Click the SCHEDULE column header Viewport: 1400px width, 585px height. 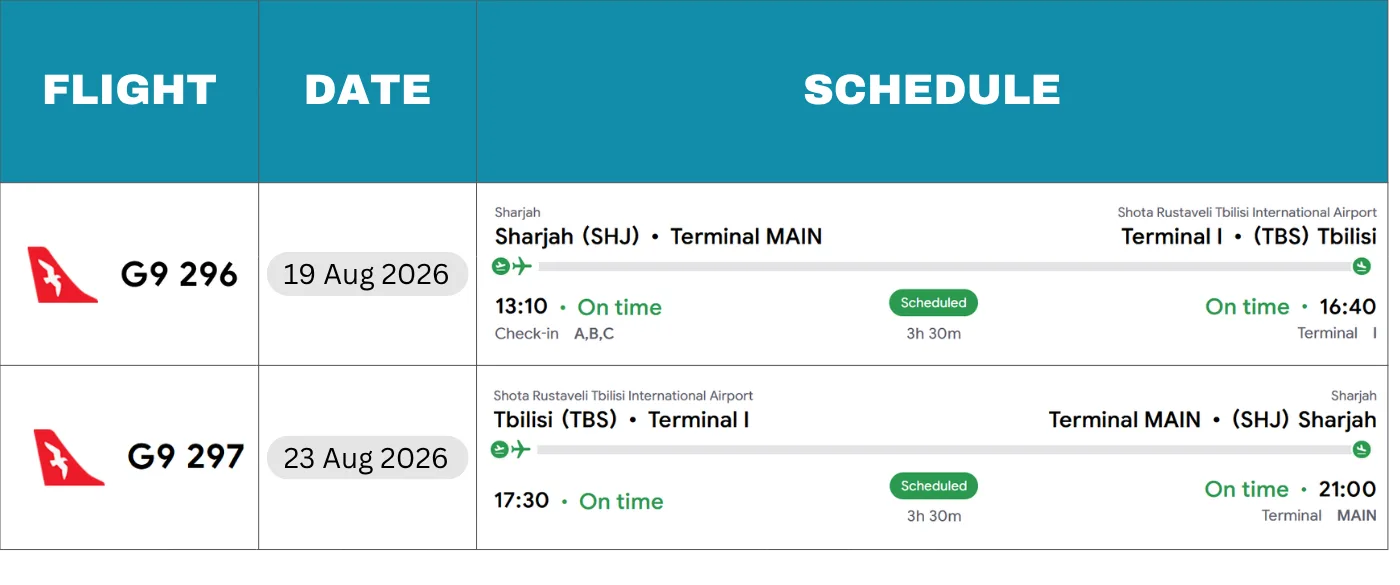(x=932, y=91)
